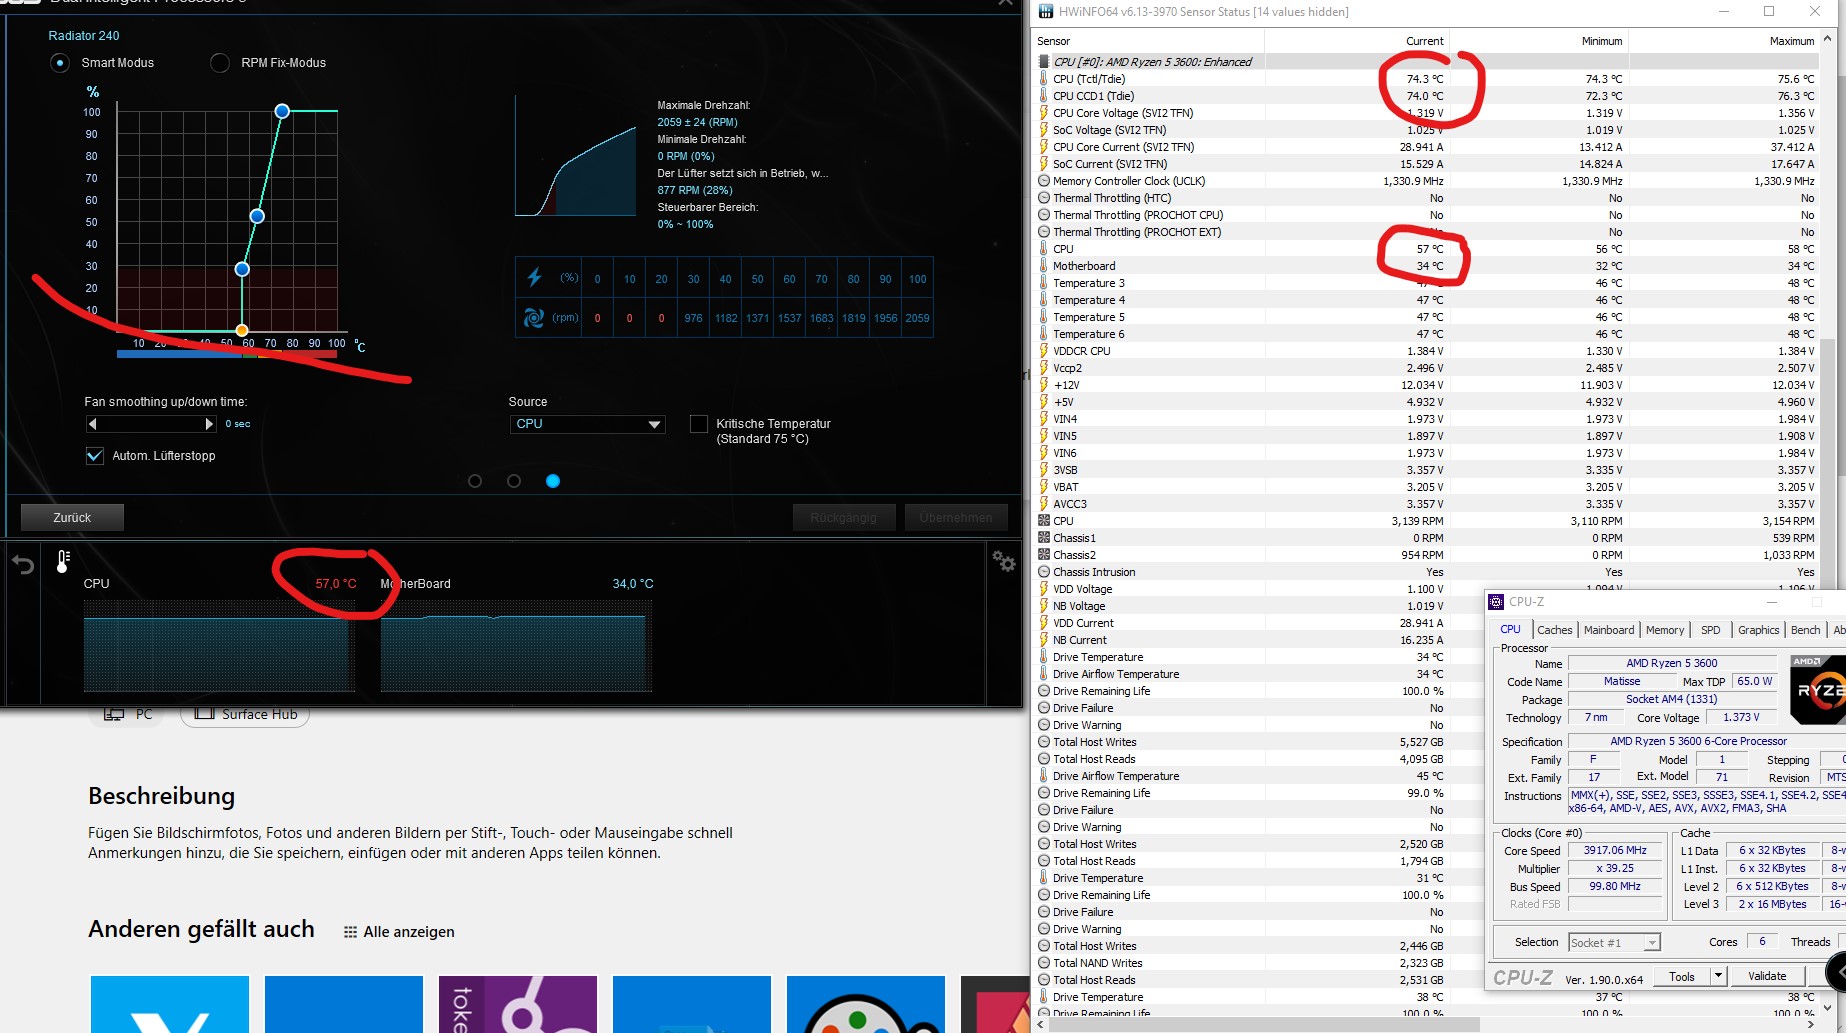Image resolution: width=1846 pixels, height=1033 pixels.
Task: Click the voltage icon beside VBAT row
Action: click(x=1044, y=487)
